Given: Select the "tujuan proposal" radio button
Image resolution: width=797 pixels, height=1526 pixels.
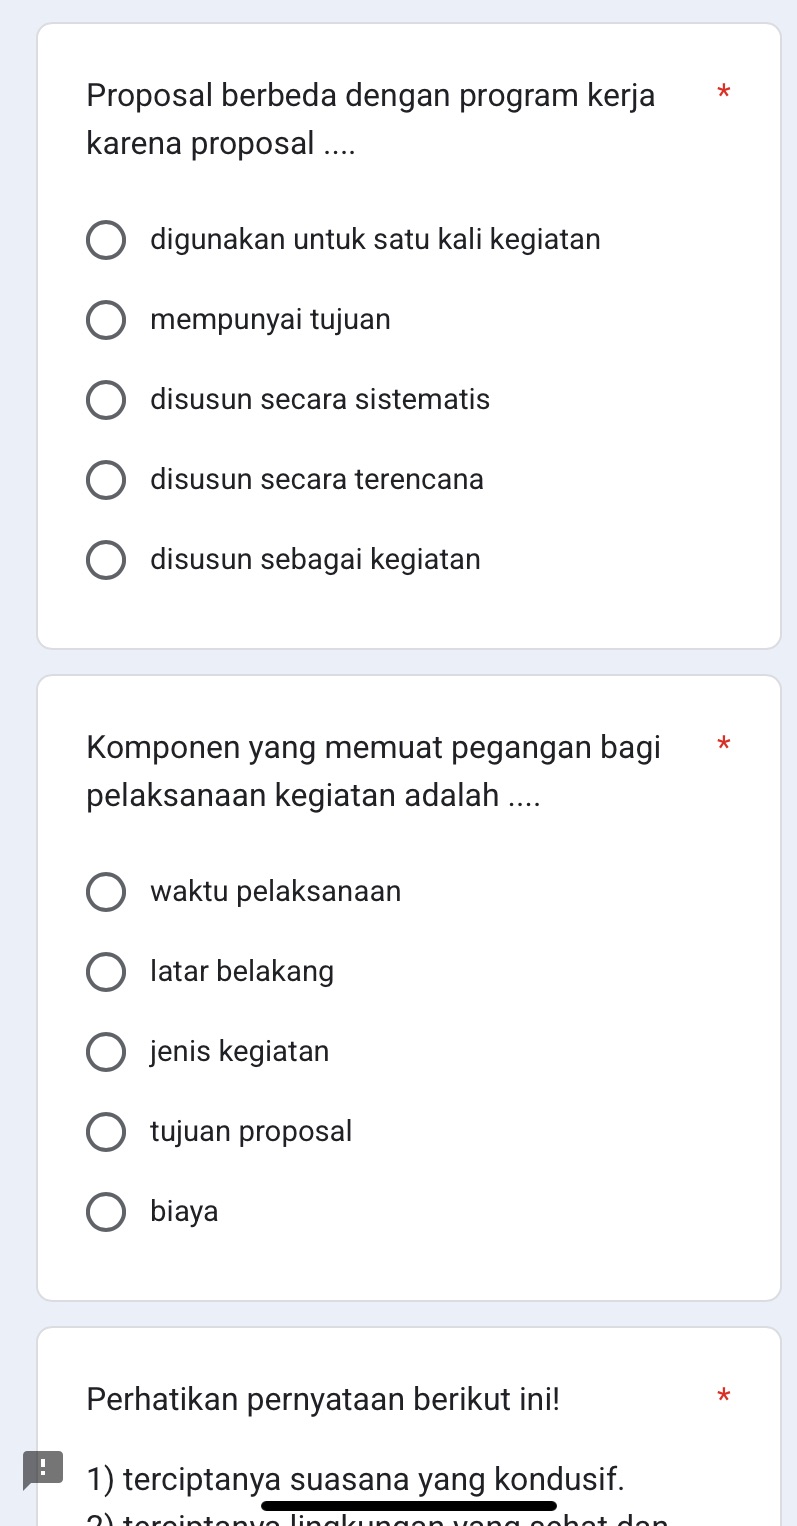Looking at the screenshot, I should click(106, 1132).
